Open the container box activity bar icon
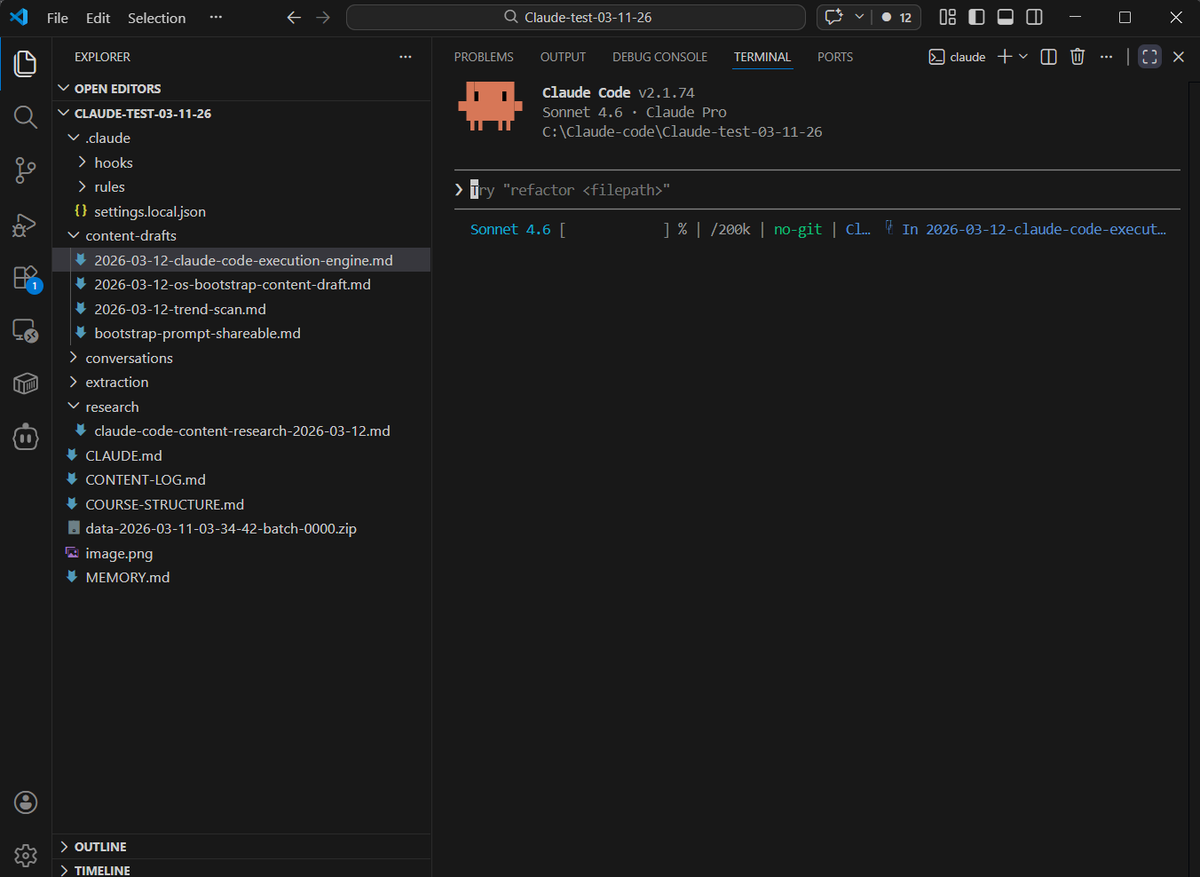The image size is (1200, 877). [26, 384]
